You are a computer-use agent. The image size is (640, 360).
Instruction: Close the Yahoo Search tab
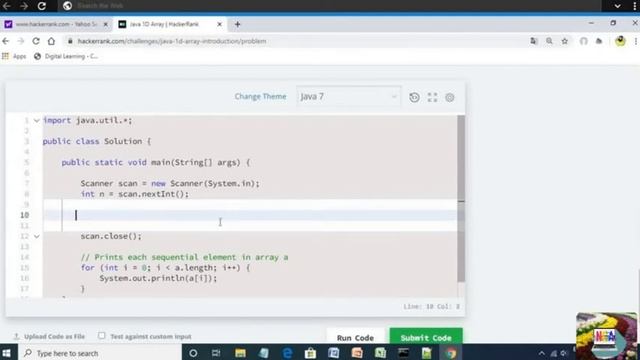tap(106, 24)
